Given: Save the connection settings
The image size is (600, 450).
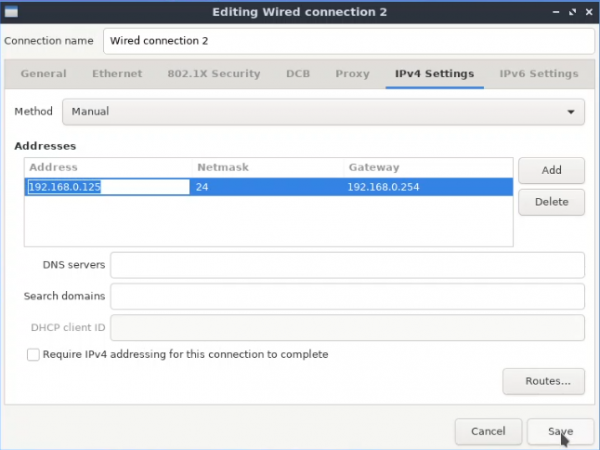Looking at the screenshot, I should click(560, 431).
